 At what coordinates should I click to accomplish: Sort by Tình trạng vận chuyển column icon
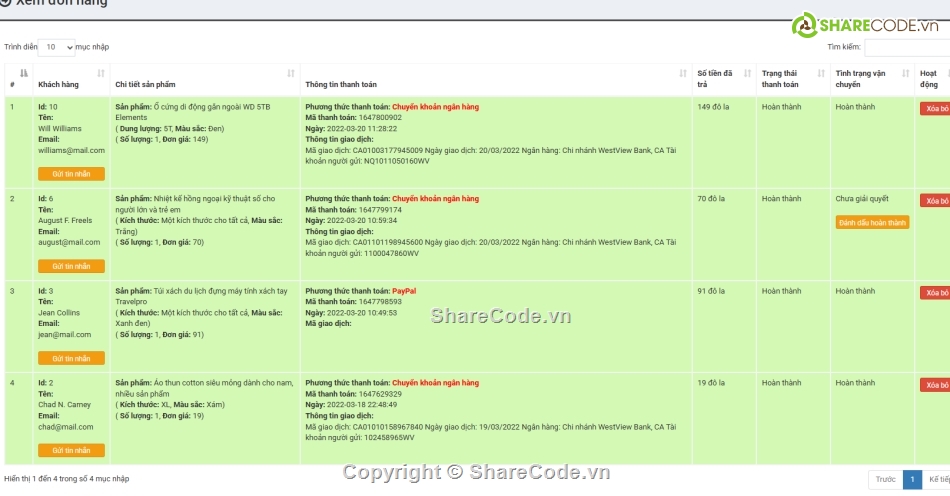(x=905, y=73)
